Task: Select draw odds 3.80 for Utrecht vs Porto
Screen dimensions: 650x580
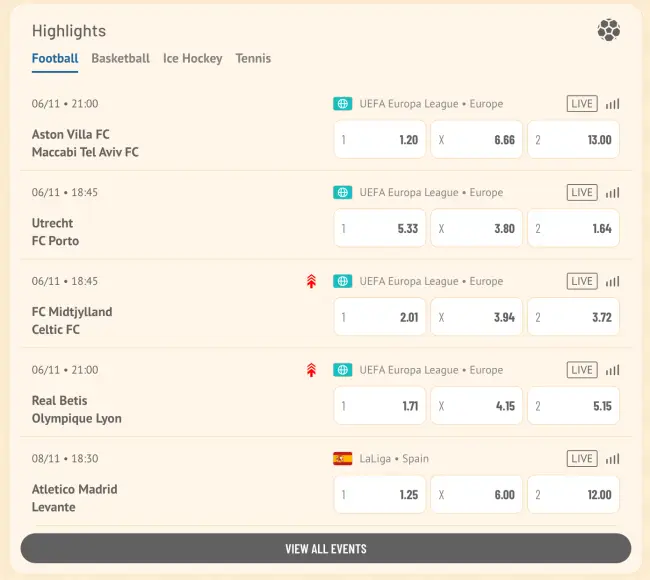Action: pyautogui.click(x=476, y=229)
